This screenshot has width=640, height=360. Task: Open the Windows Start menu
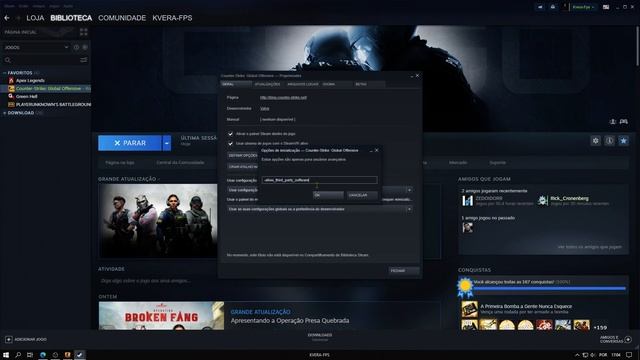(6, 355)
